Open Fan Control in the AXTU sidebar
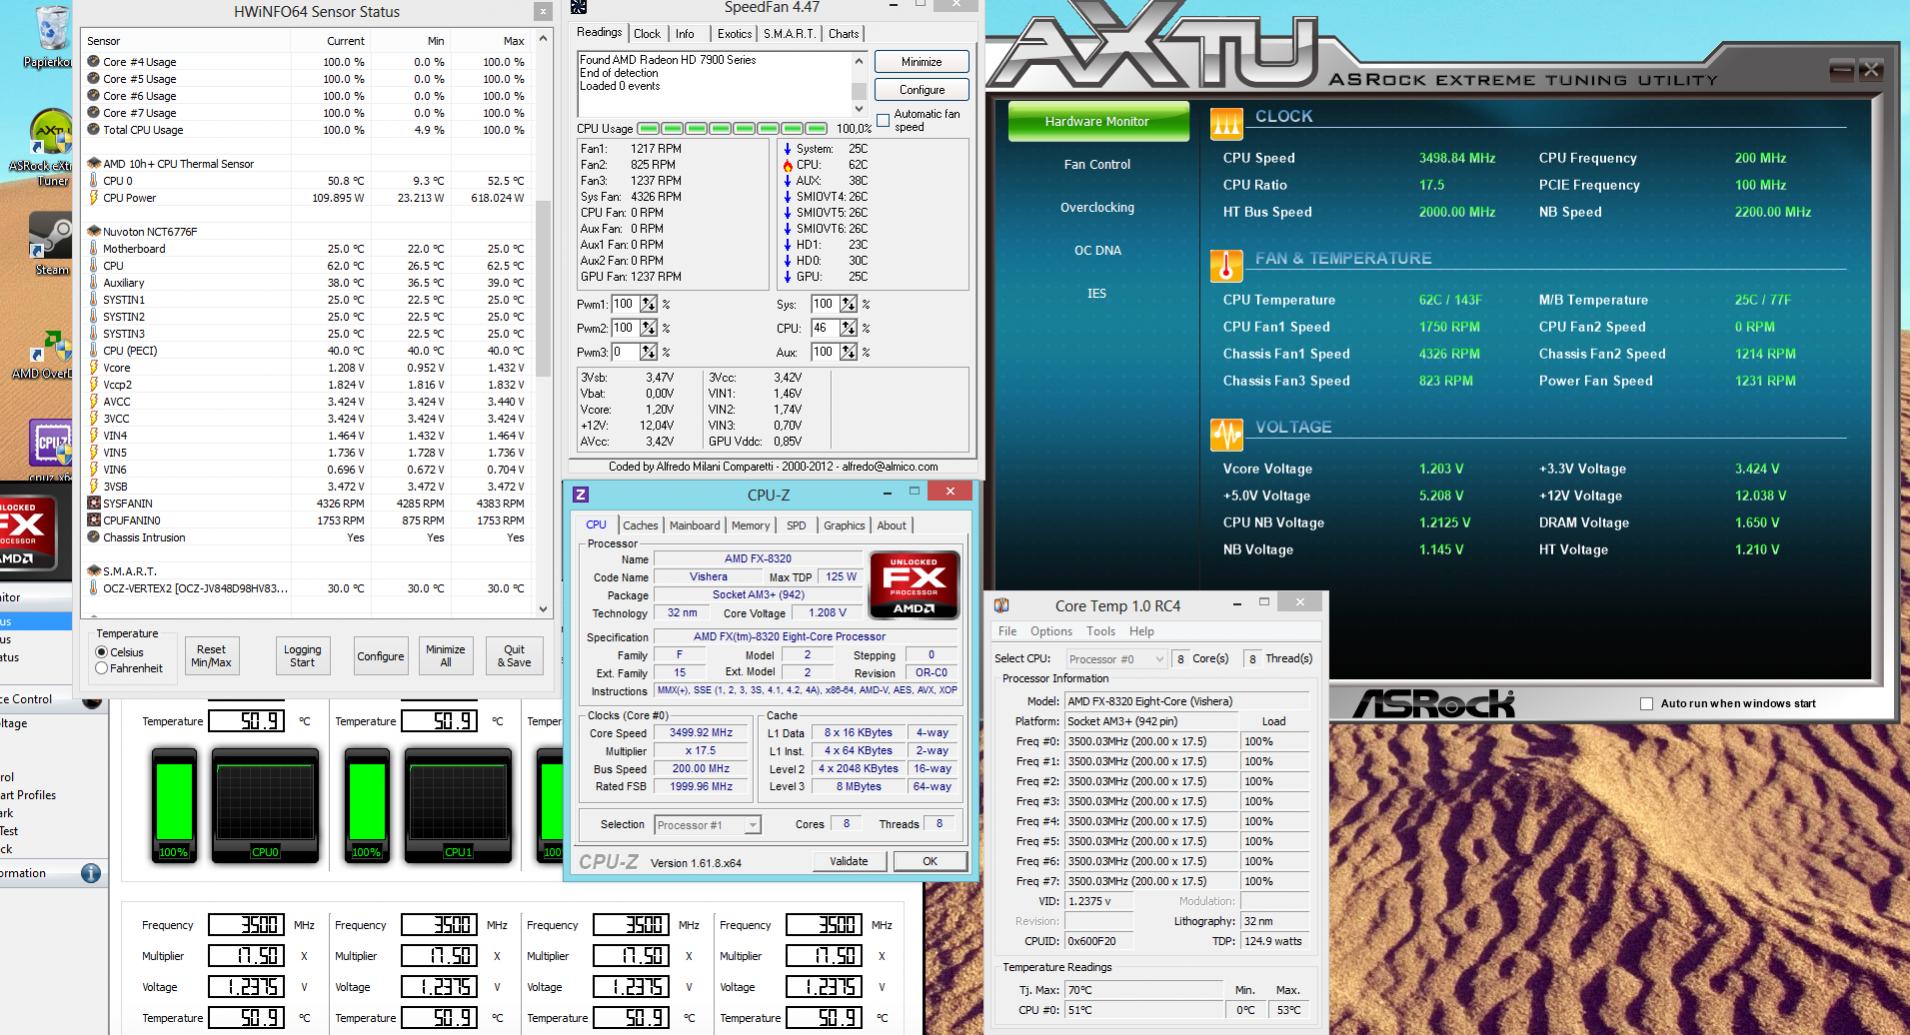Image resolution: width=1910 pixels, height=1035 pixels. 1097,164
